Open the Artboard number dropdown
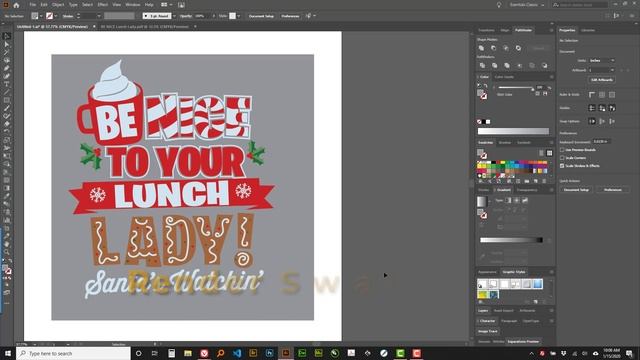The width and height of the screenshot is (640, 360). coord(602,70)
